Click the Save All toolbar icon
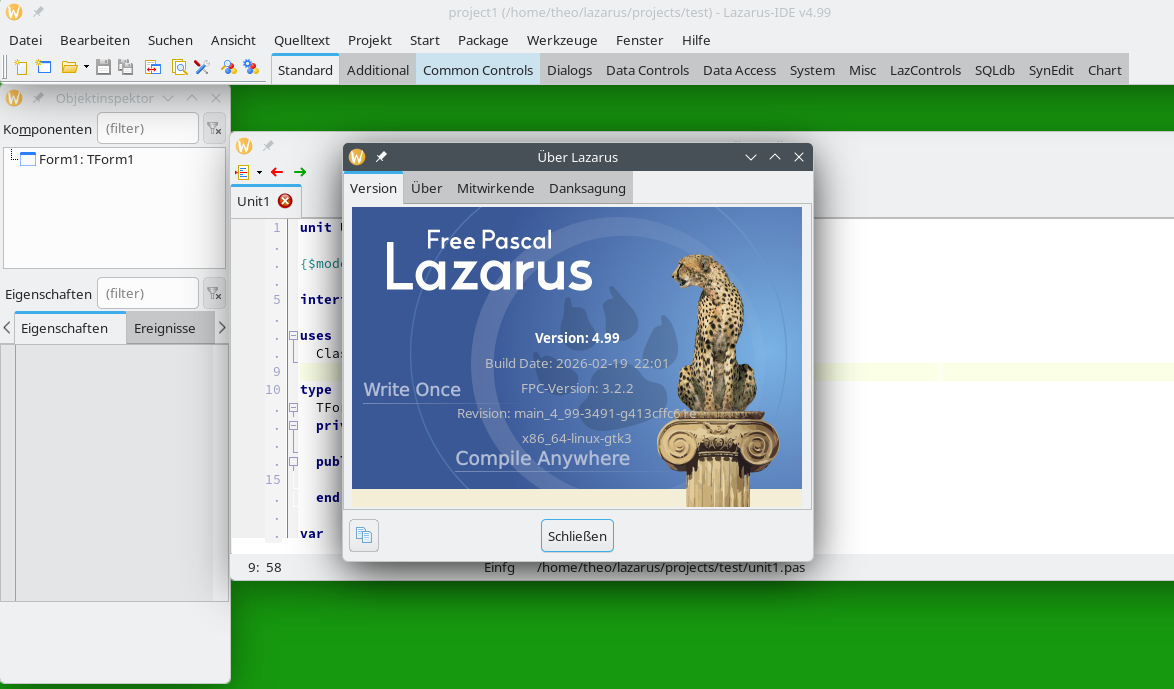The image size is (1174, 689). point(125,68)
